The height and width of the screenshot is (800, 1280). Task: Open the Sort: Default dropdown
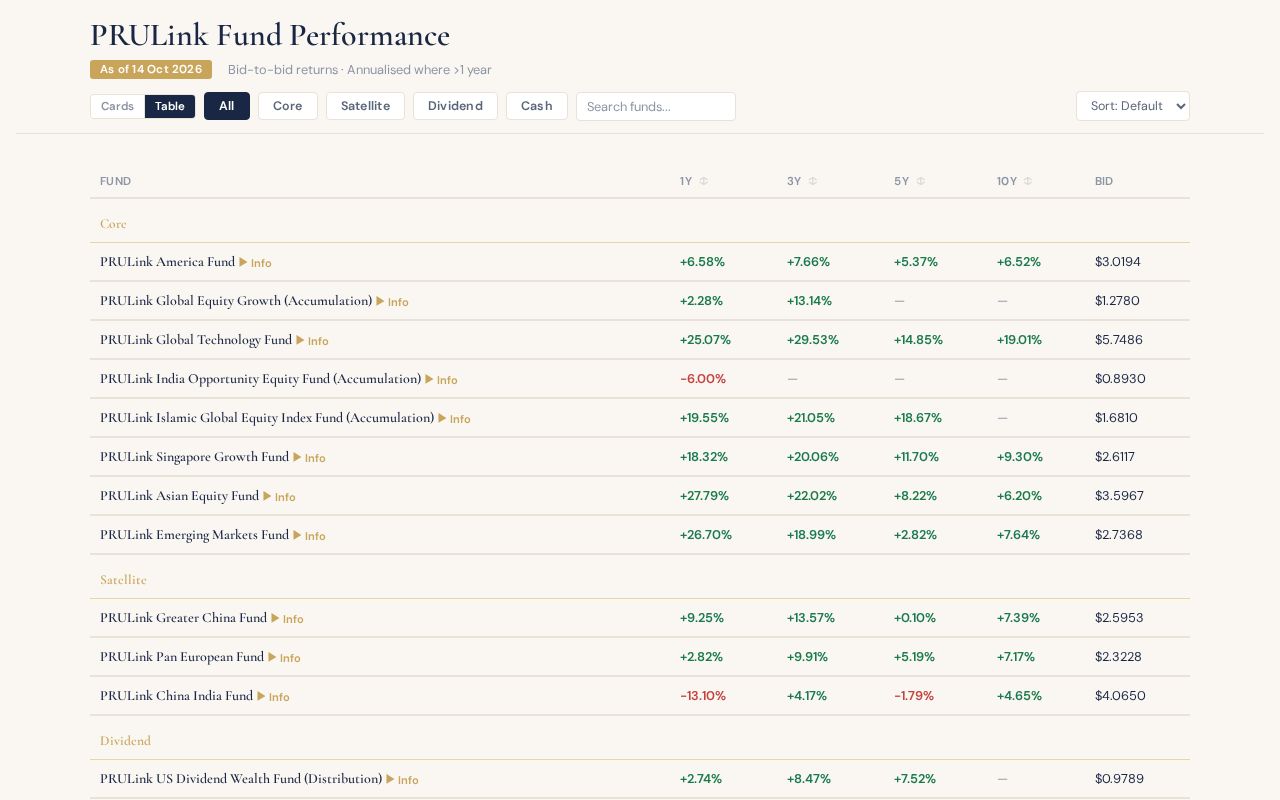(x=1133, y=106)
